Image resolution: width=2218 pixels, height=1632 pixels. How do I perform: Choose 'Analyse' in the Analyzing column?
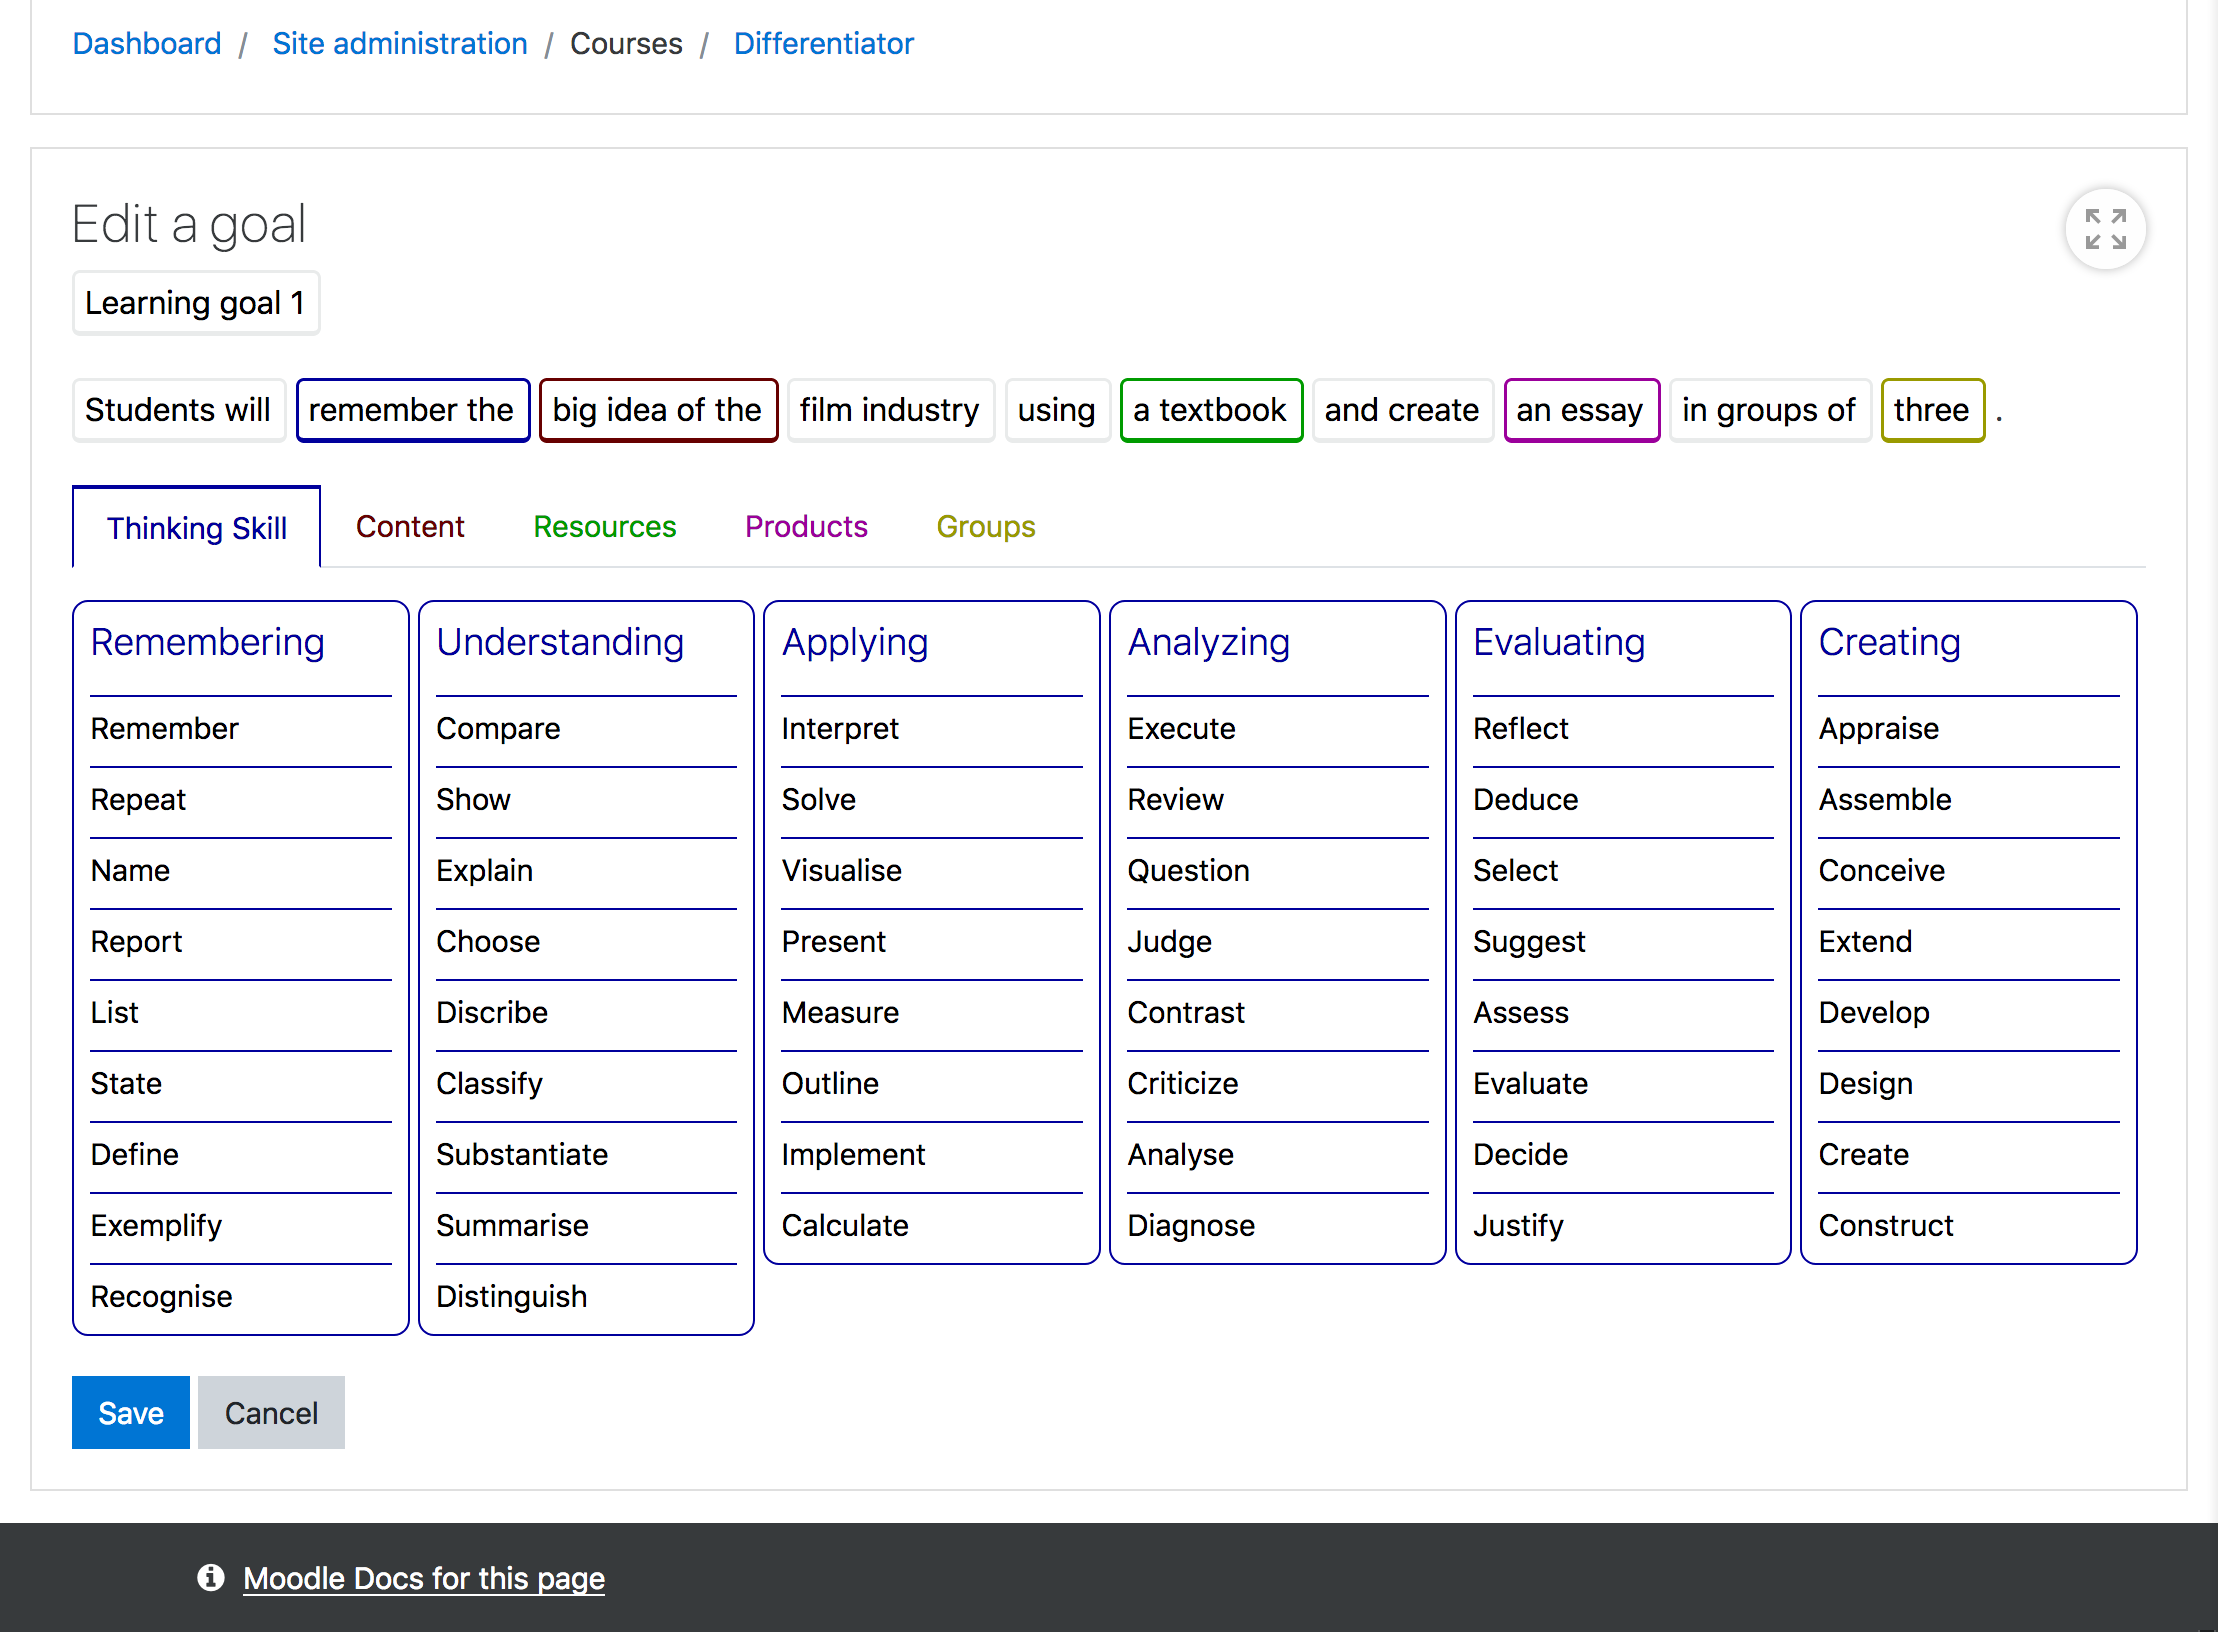coord(1181,1154)
